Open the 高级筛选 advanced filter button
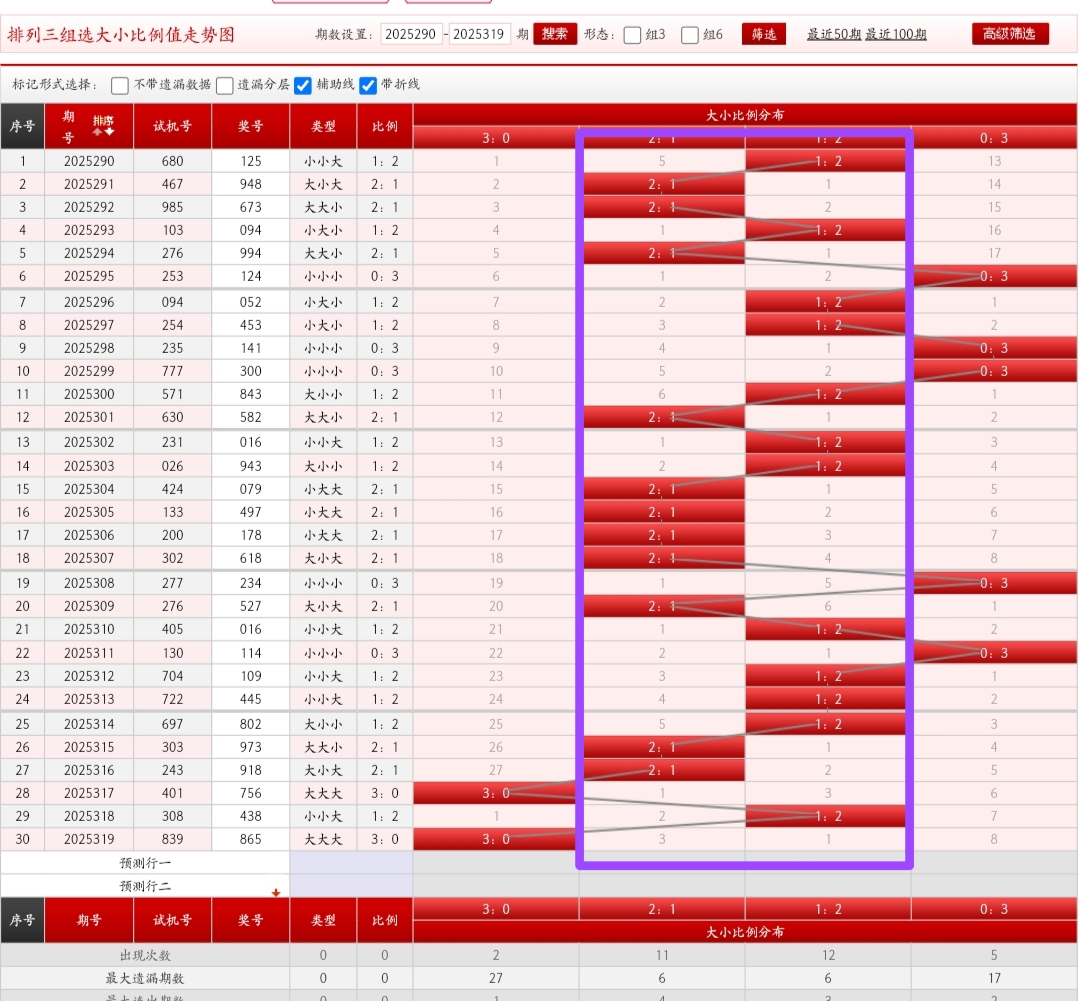The height and width of the screenshot is (1001, 1080). pos(1010,34)
